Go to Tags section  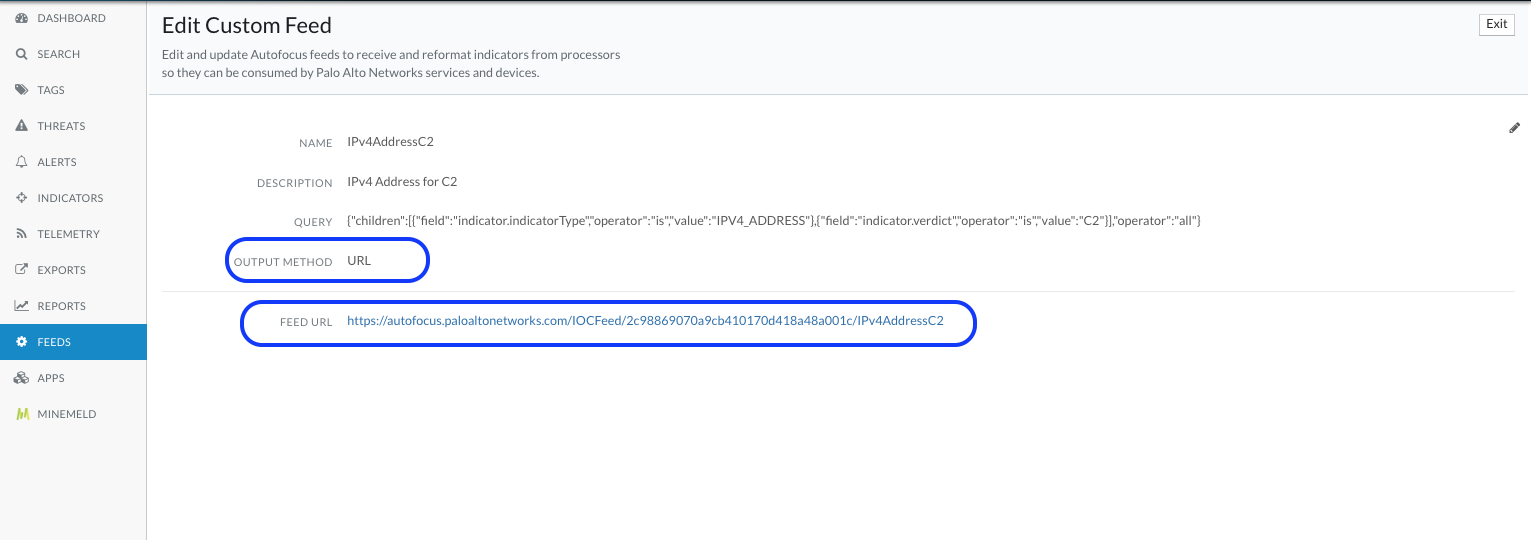73,90
